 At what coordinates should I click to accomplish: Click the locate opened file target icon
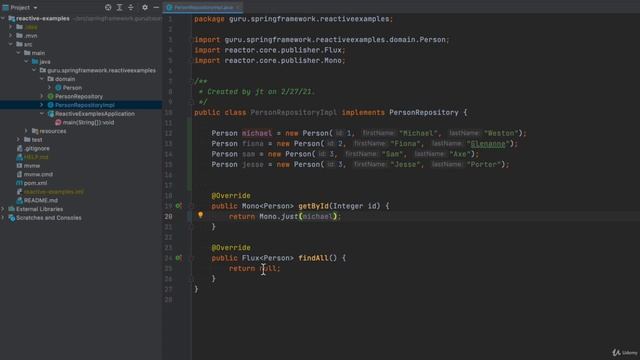pos(108,7)
